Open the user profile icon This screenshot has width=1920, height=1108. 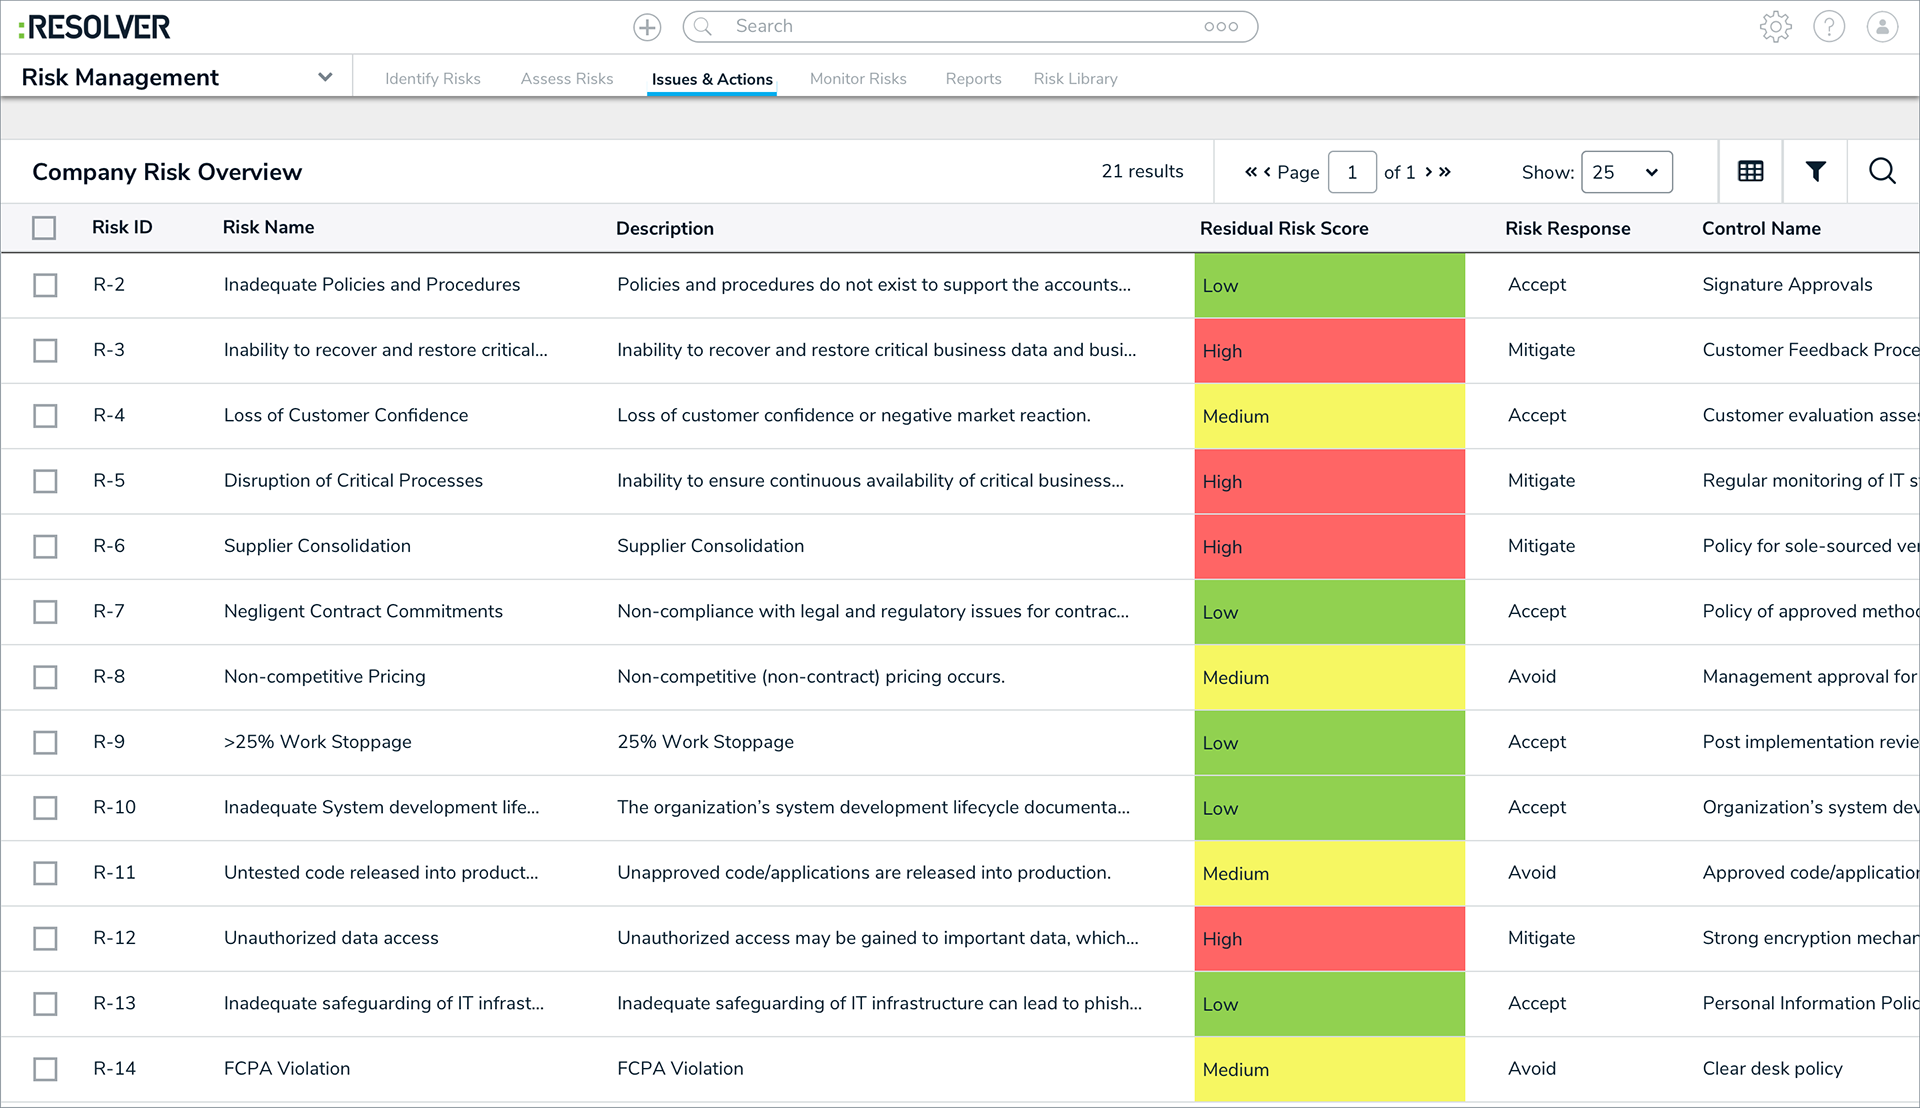[x=1882, y=26]
